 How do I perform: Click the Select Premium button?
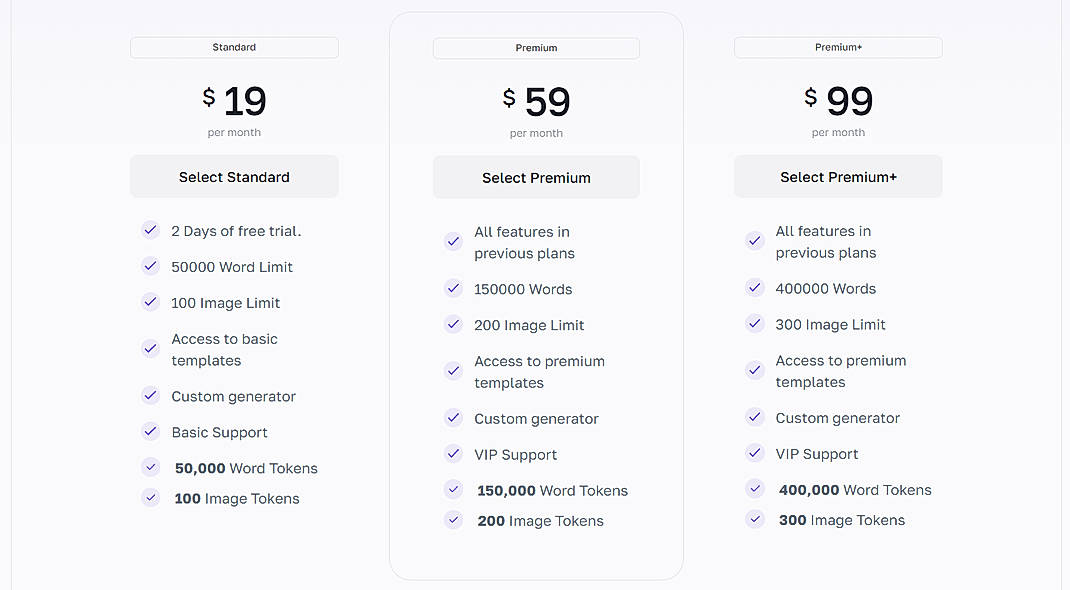pos(536,176)
